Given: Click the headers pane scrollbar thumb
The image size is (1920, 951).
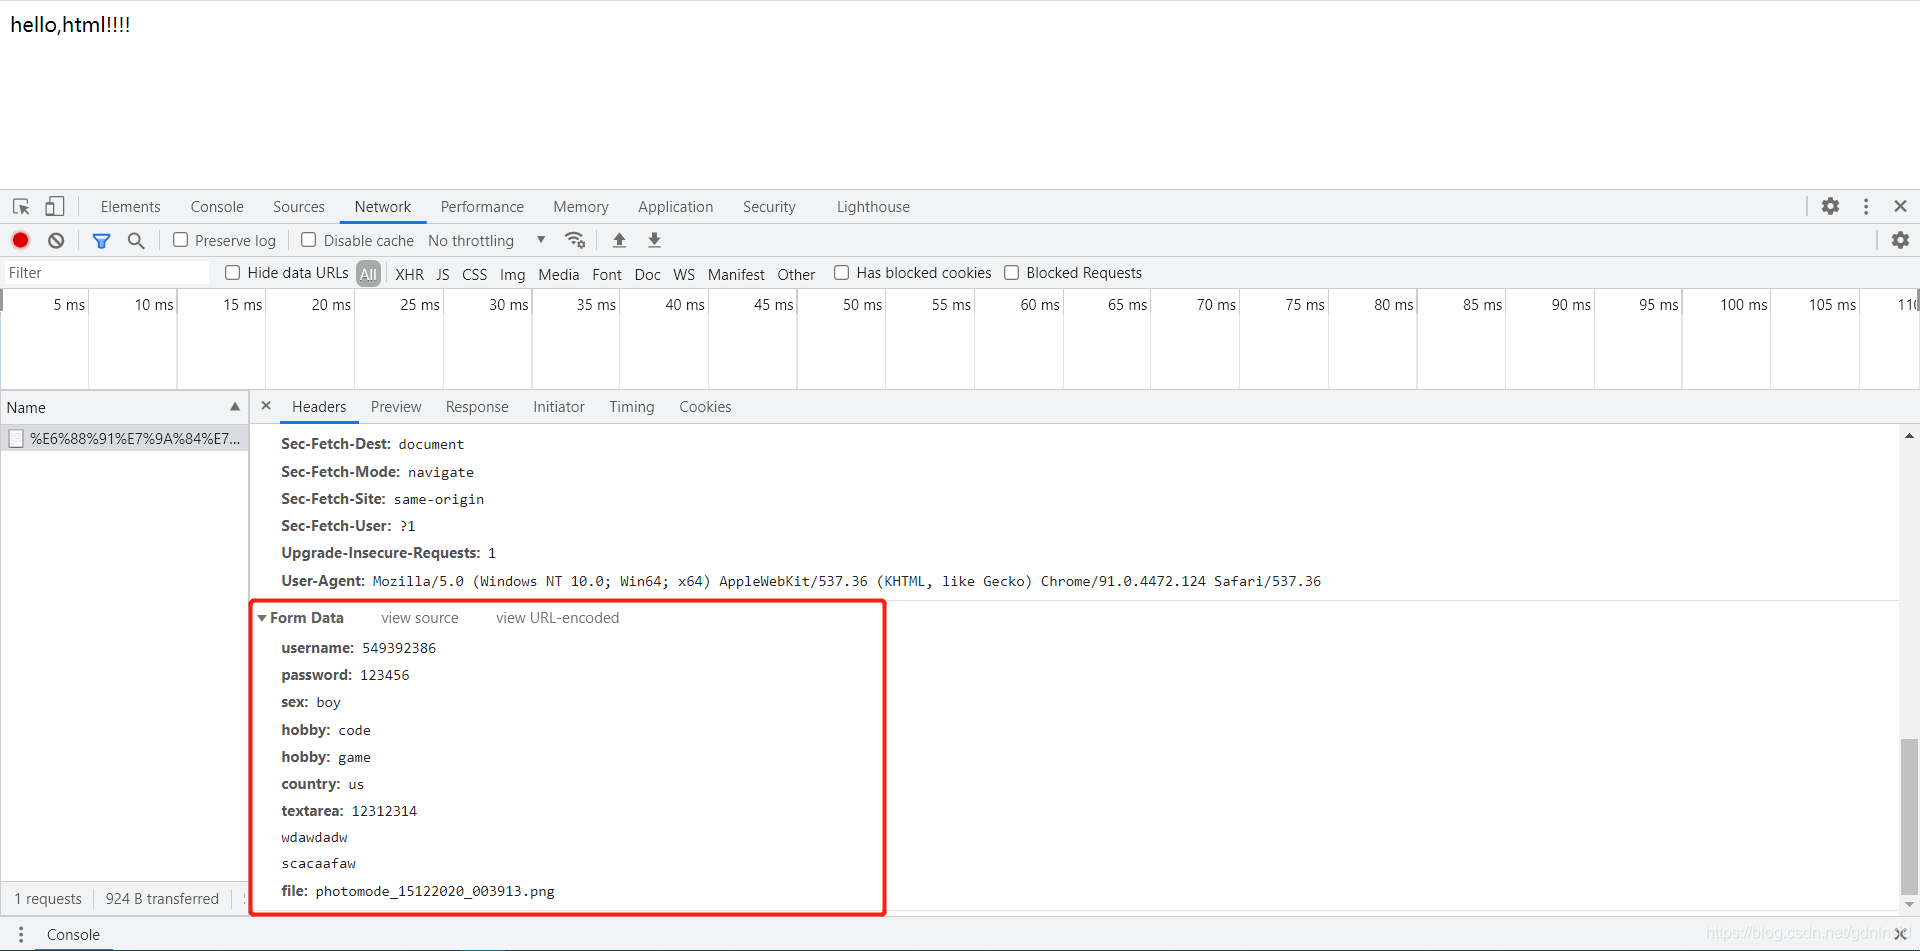Looking at the screenshot, I should coord(1909,816).
